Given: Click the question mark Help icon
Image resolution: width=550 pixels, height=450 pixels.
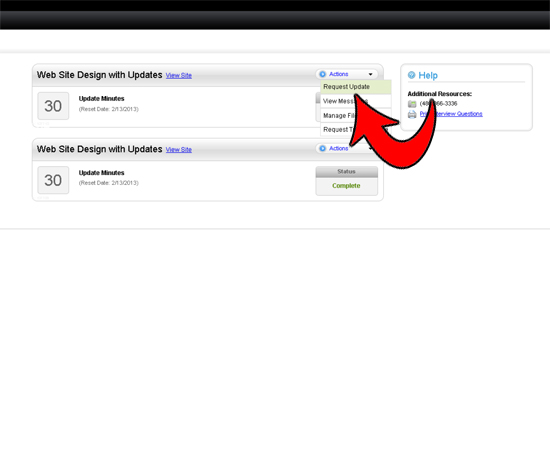Looking at the screenshot, I should coord(411,75).
